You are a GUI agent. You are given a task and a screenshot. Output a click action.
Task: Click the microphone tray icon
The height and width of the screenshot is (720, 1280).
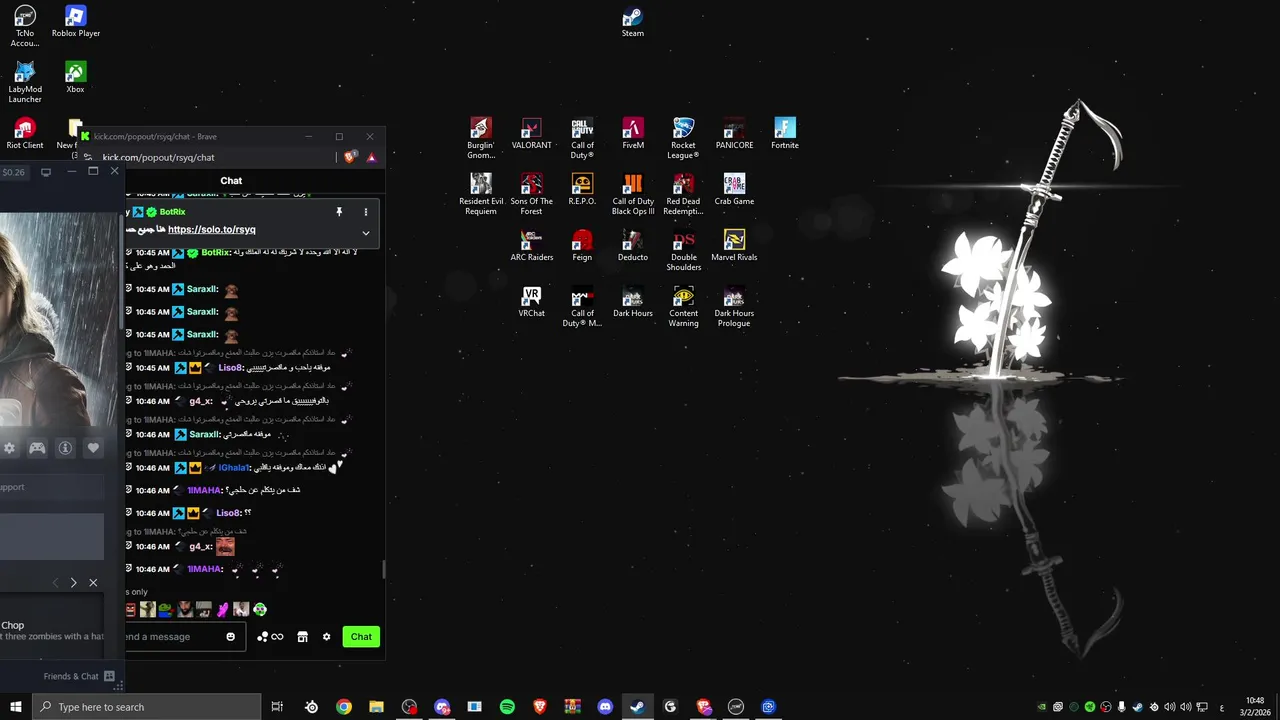(x=1122, y=707)
